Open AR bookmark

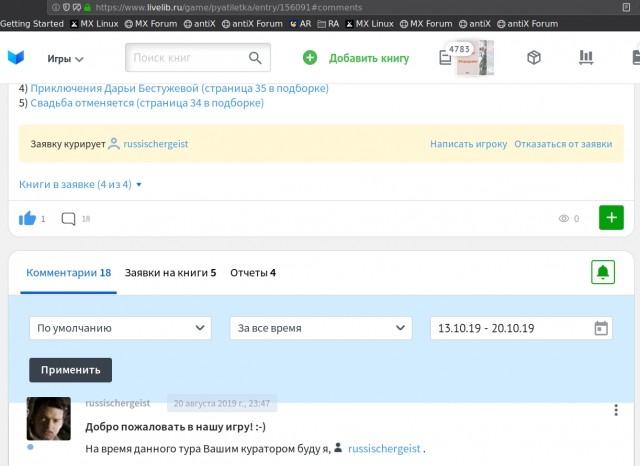[x=300, y=24]
